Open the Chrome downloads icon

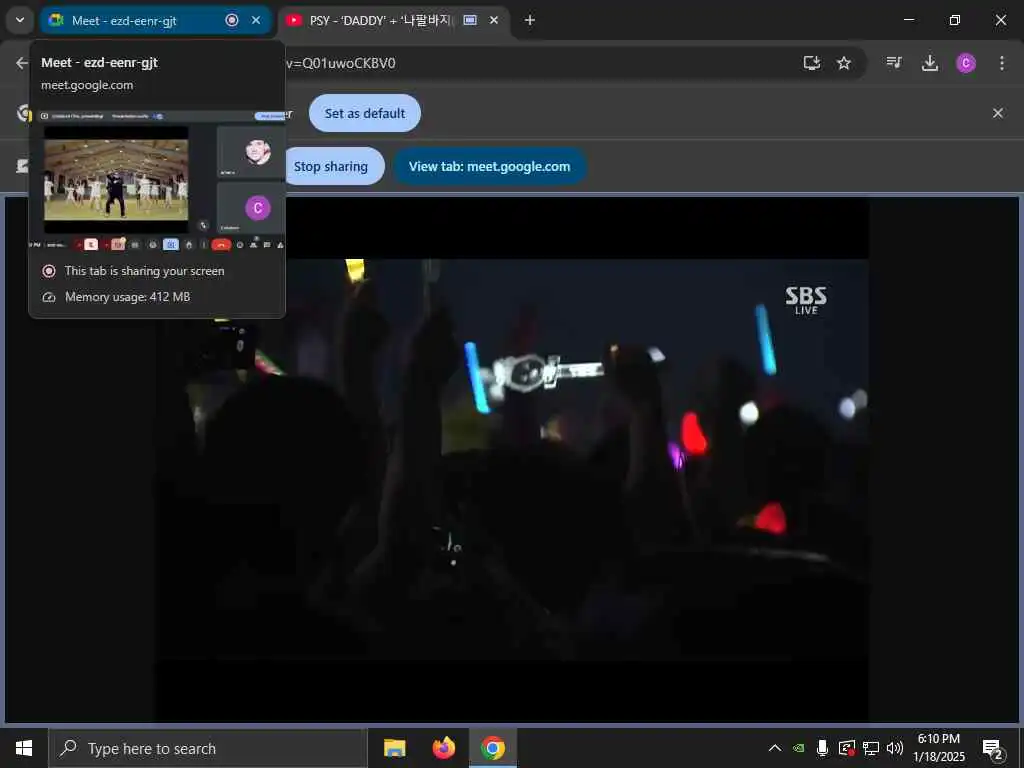pos(930,63)
